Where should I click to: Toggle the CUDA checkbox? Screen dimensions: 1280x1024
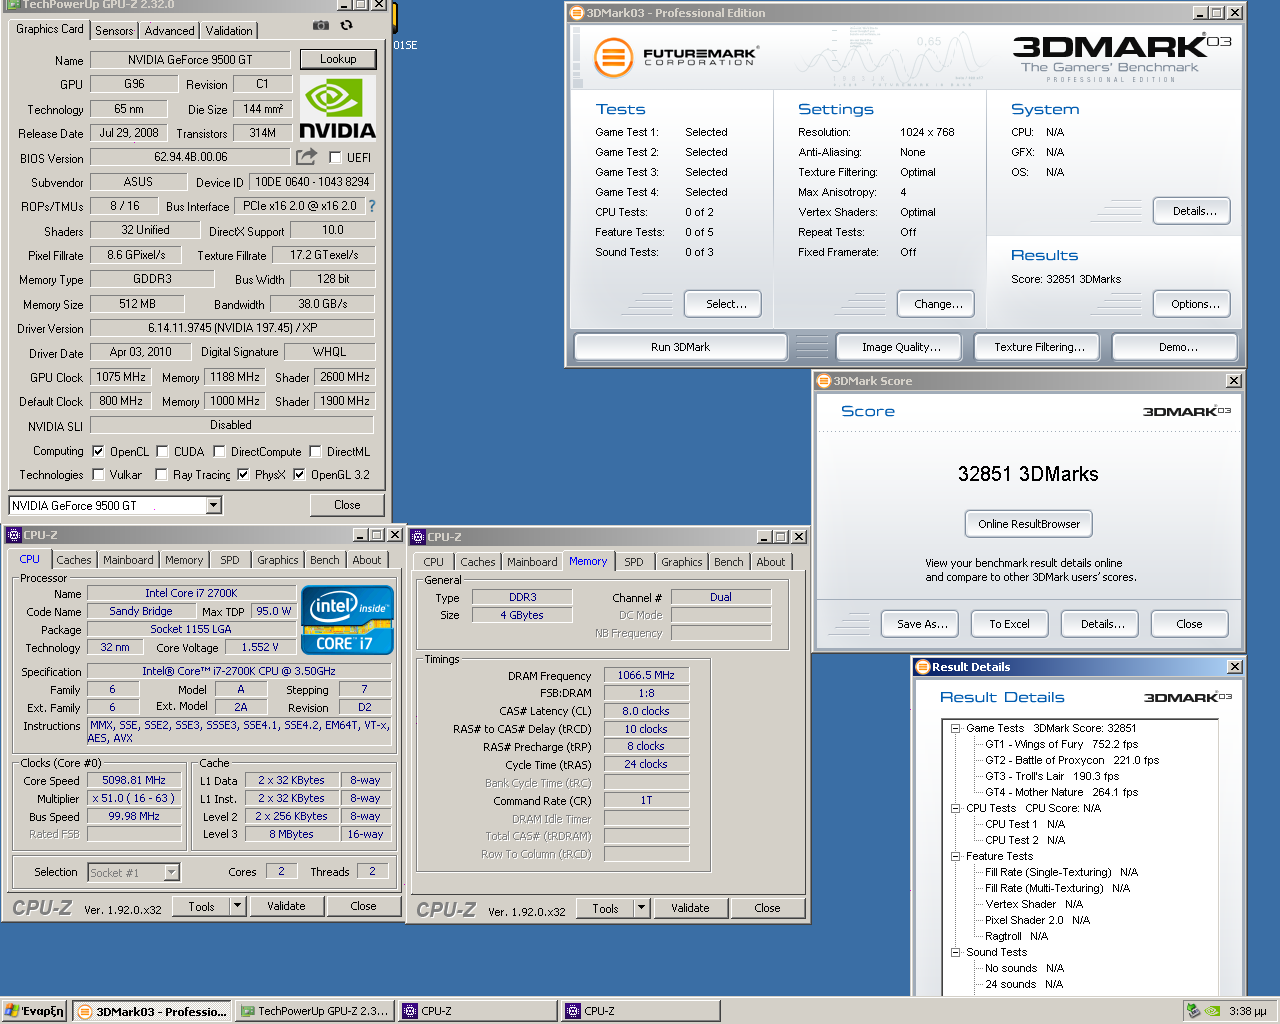point(162,452)
